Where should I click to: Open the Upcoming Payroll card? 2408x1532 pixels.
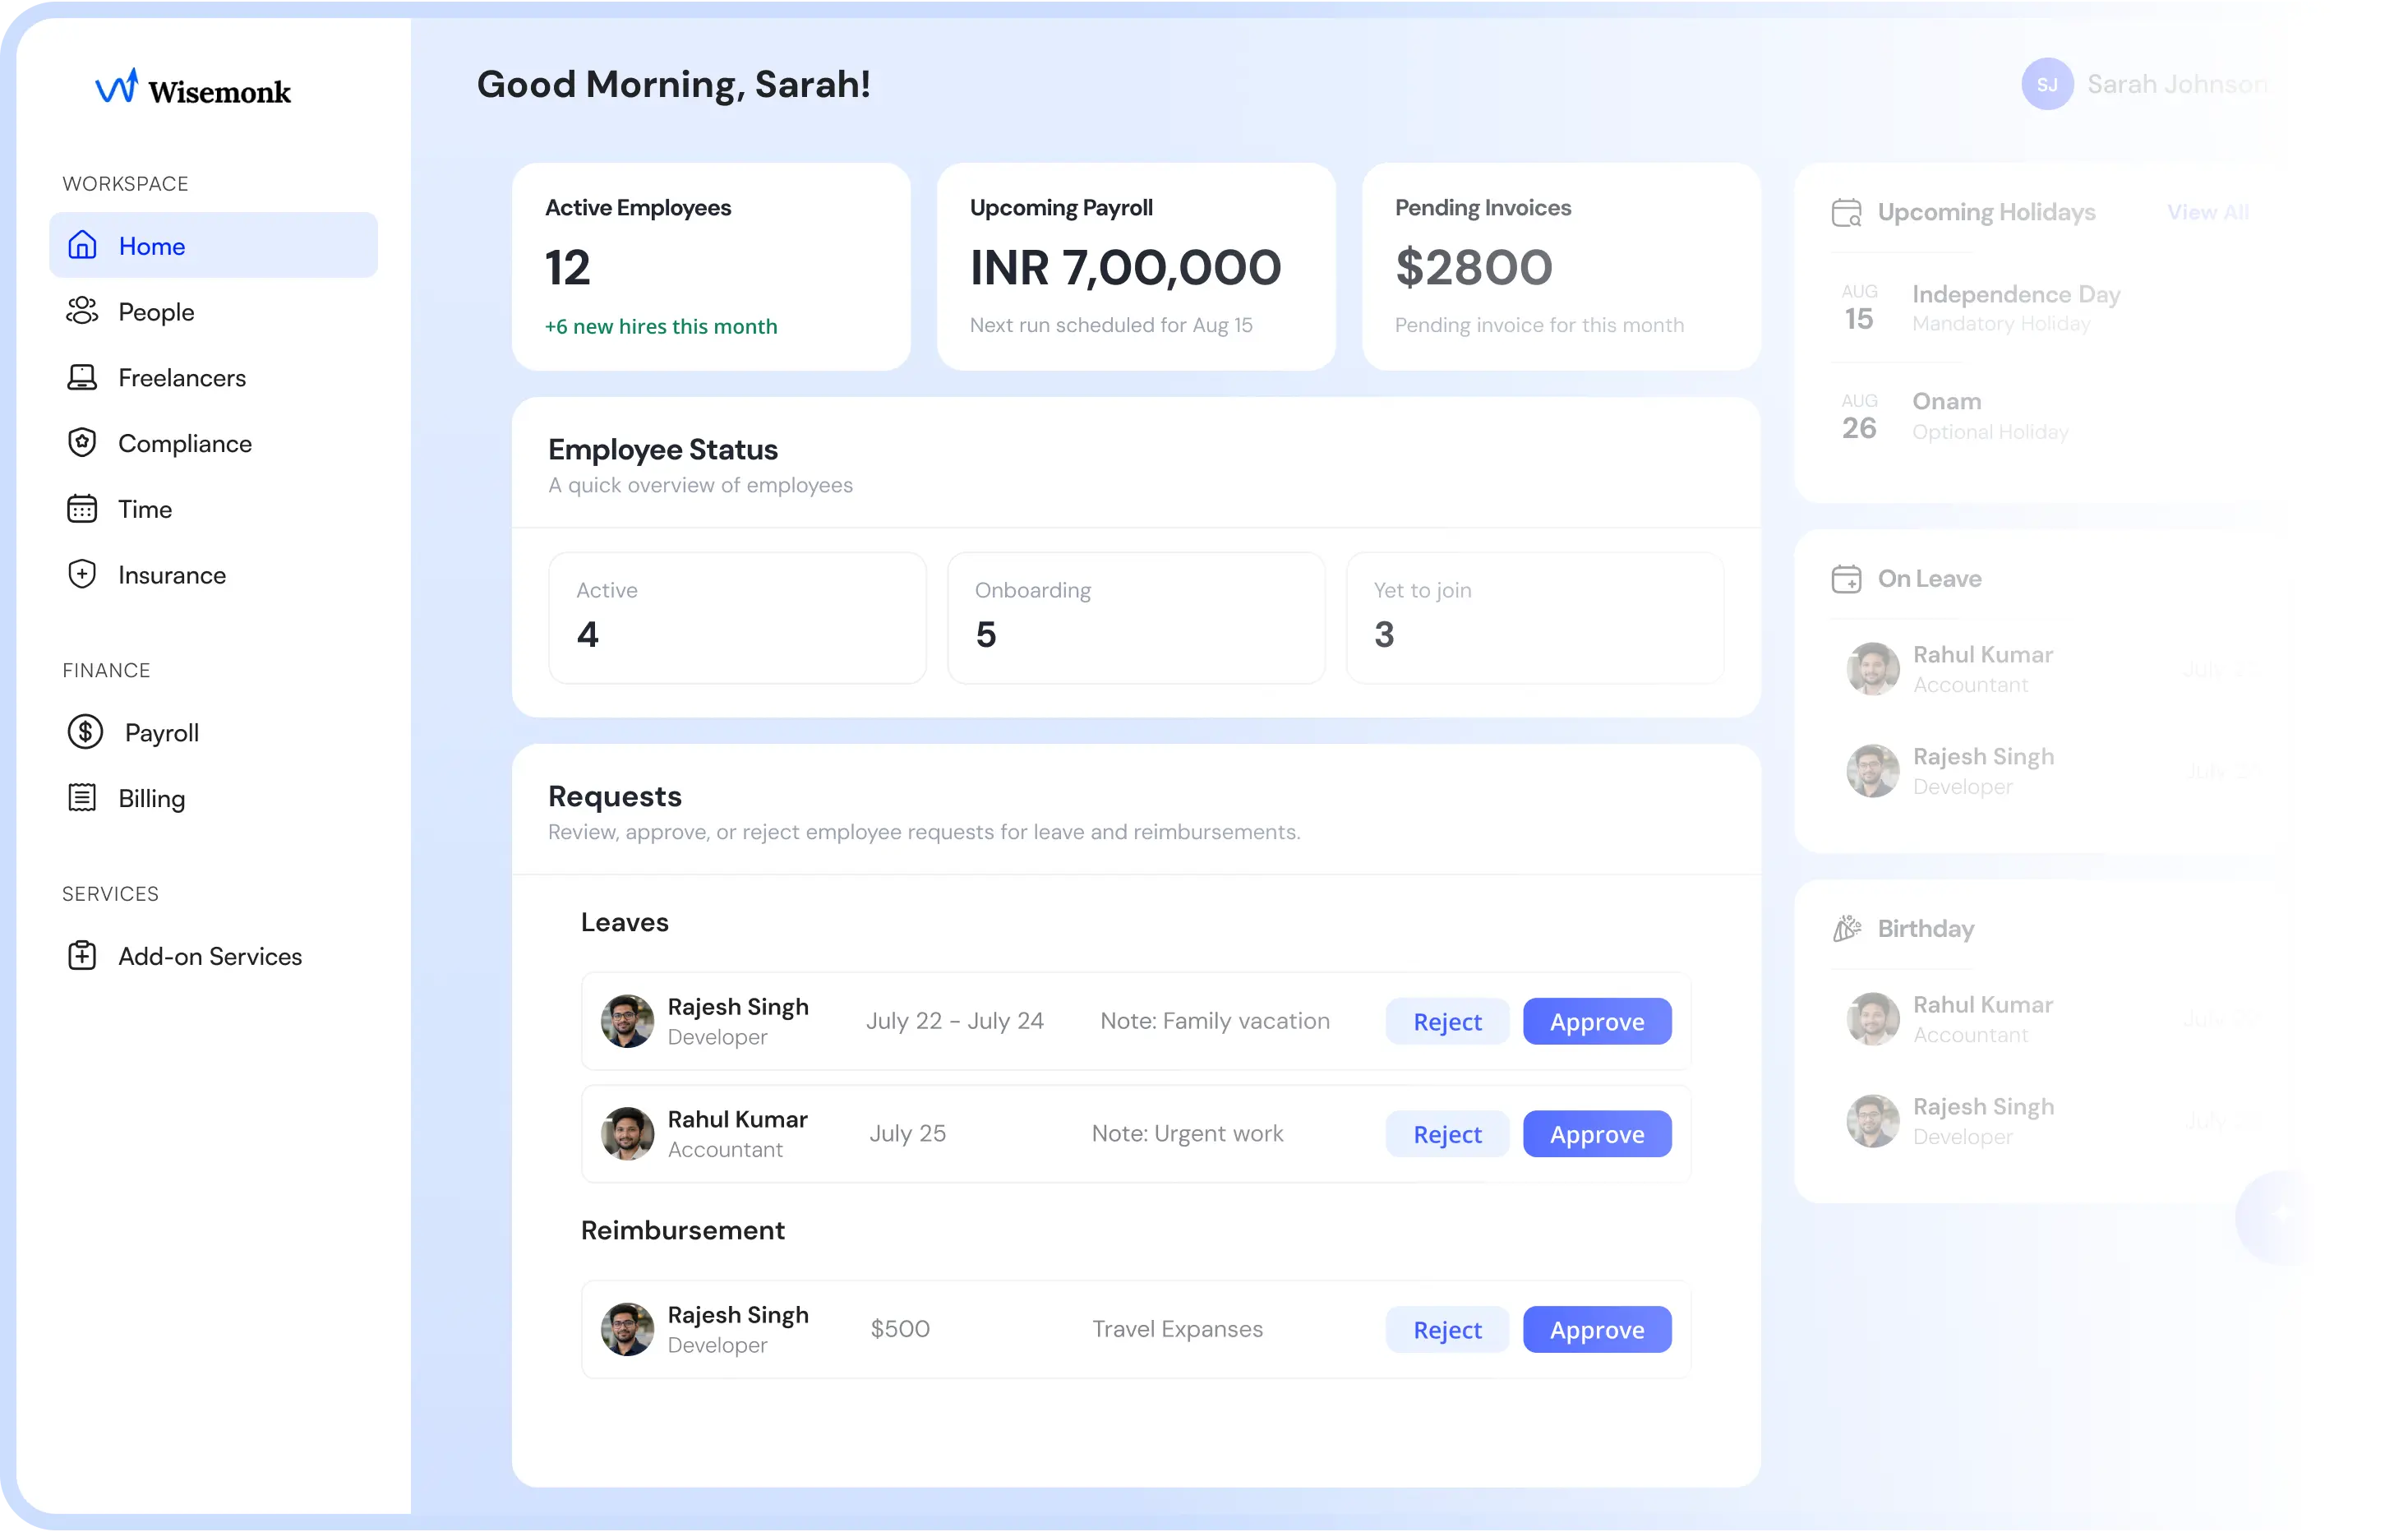tap(1135, 266)
